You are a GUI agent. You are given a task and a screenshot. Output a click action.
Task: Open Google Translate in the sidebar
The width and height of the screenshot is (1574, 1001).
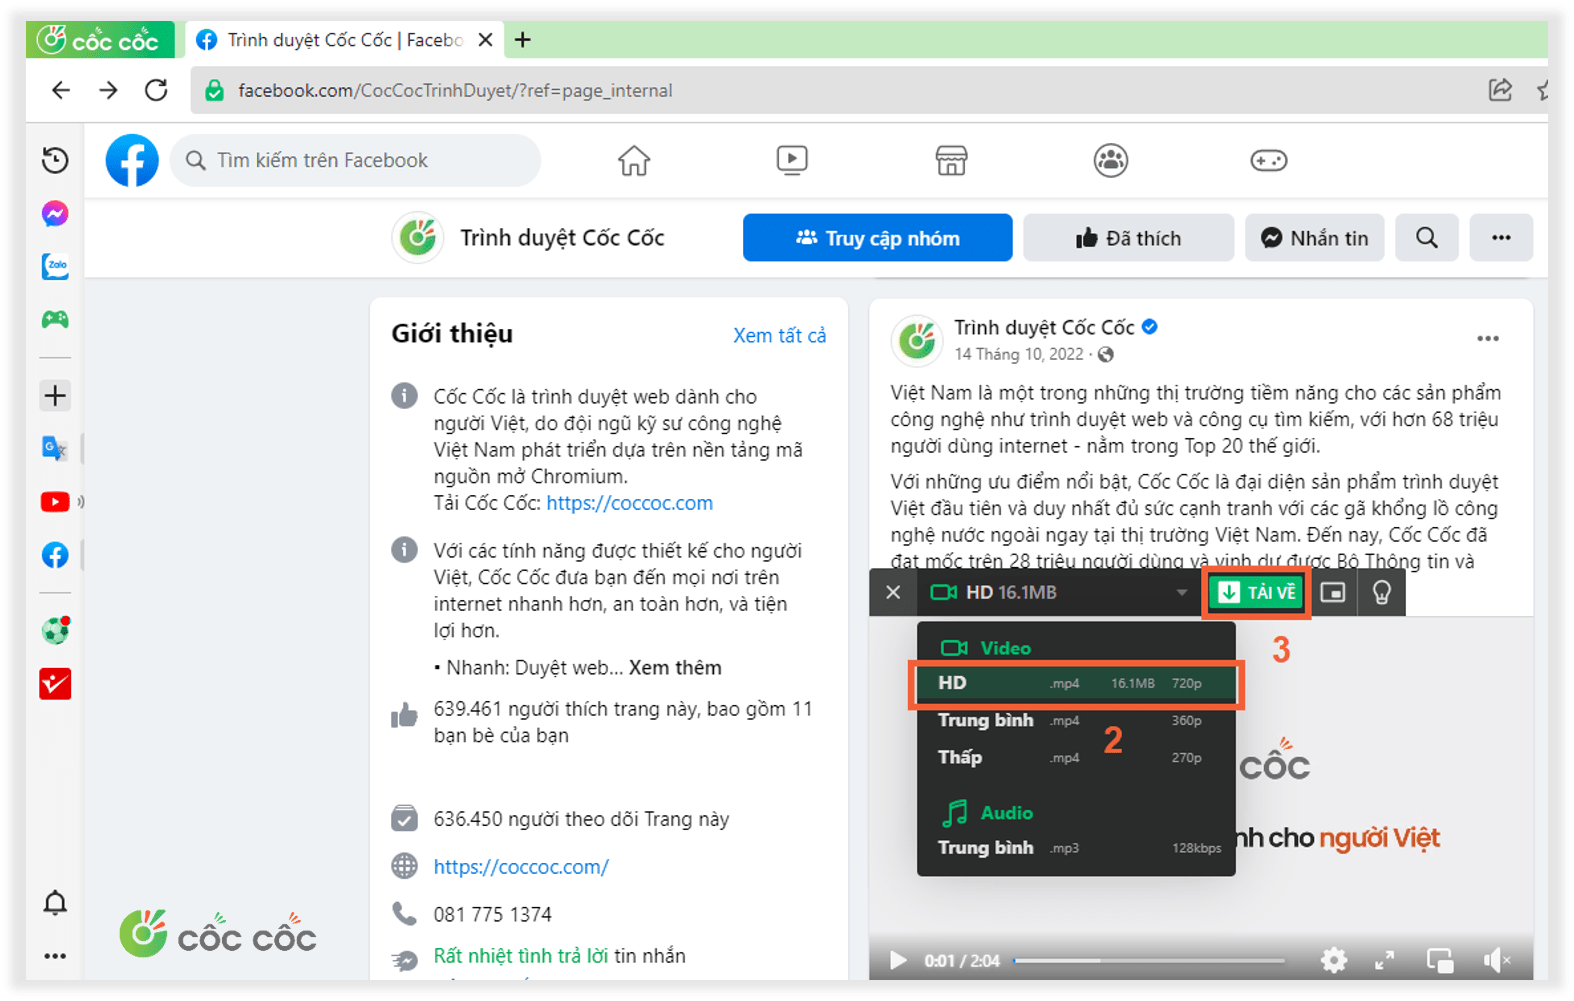point(55,448)
